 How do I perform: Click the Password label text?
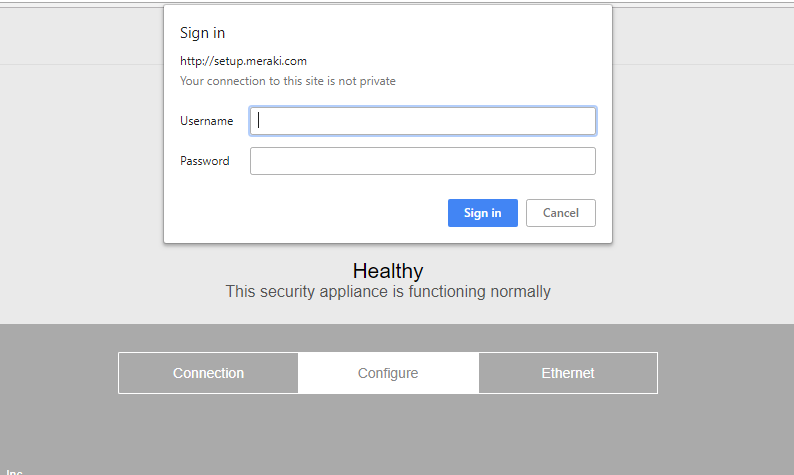pos(204,161)
